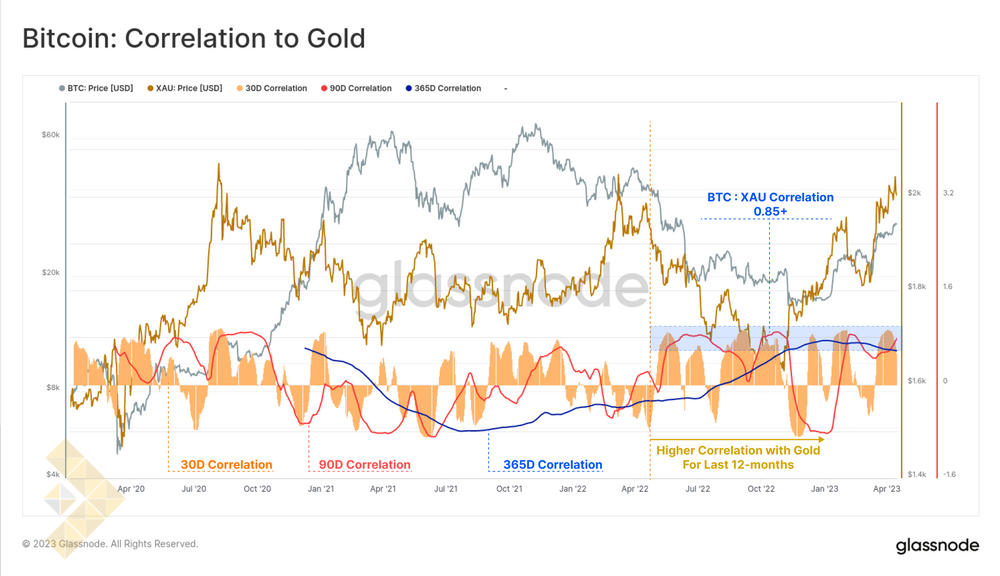Click the "© 2023 Glassnode. All Rights Reserved." text
This screenshot has width=1000, height=576.
(110, 544)
